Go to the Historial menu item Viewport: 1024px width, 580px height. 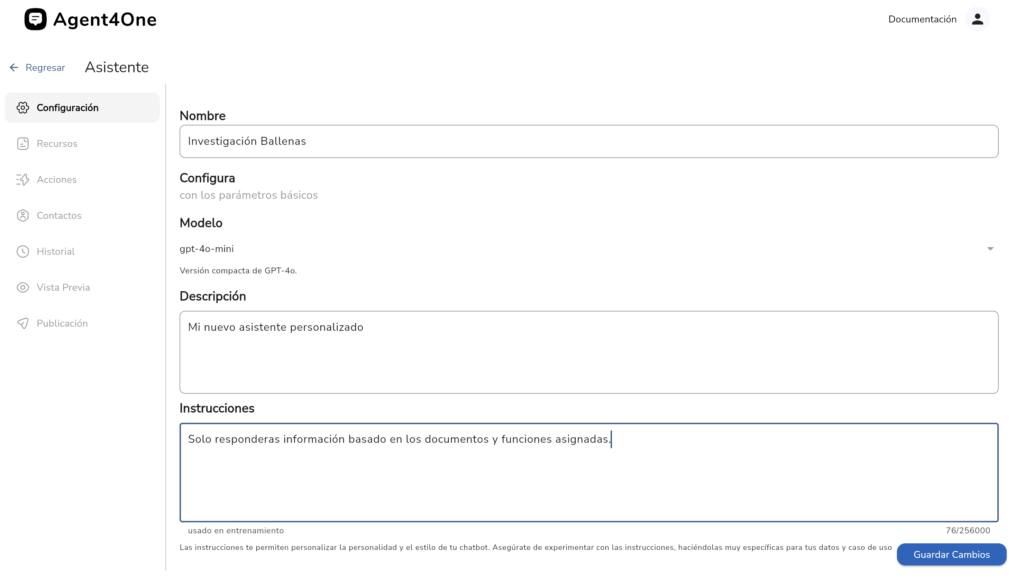[56, 251]
